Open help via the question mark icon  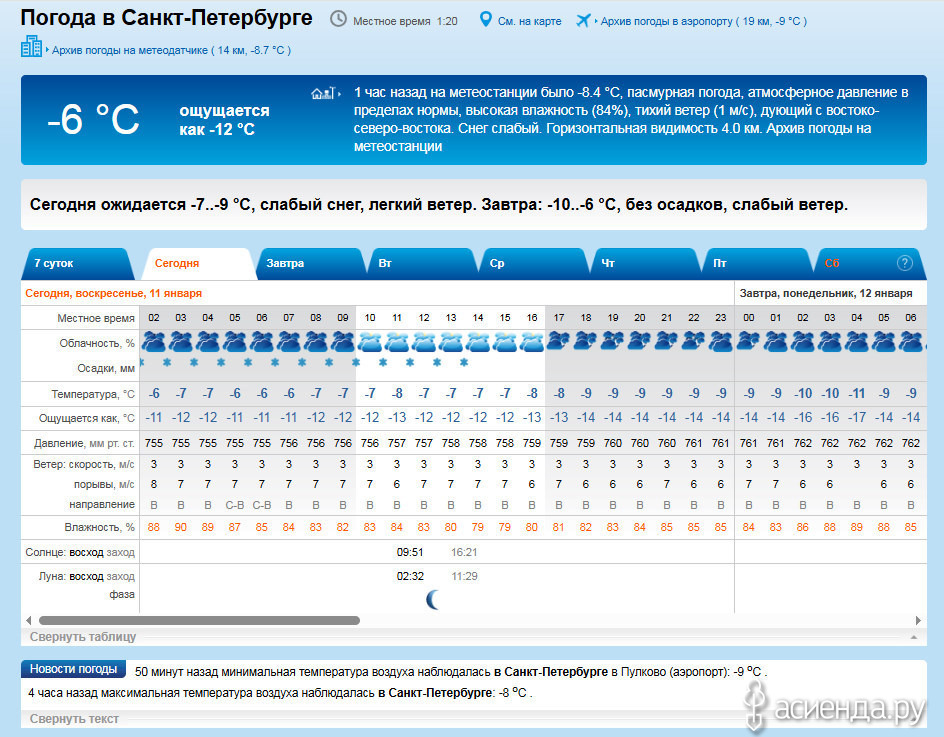tap(905, 263)
